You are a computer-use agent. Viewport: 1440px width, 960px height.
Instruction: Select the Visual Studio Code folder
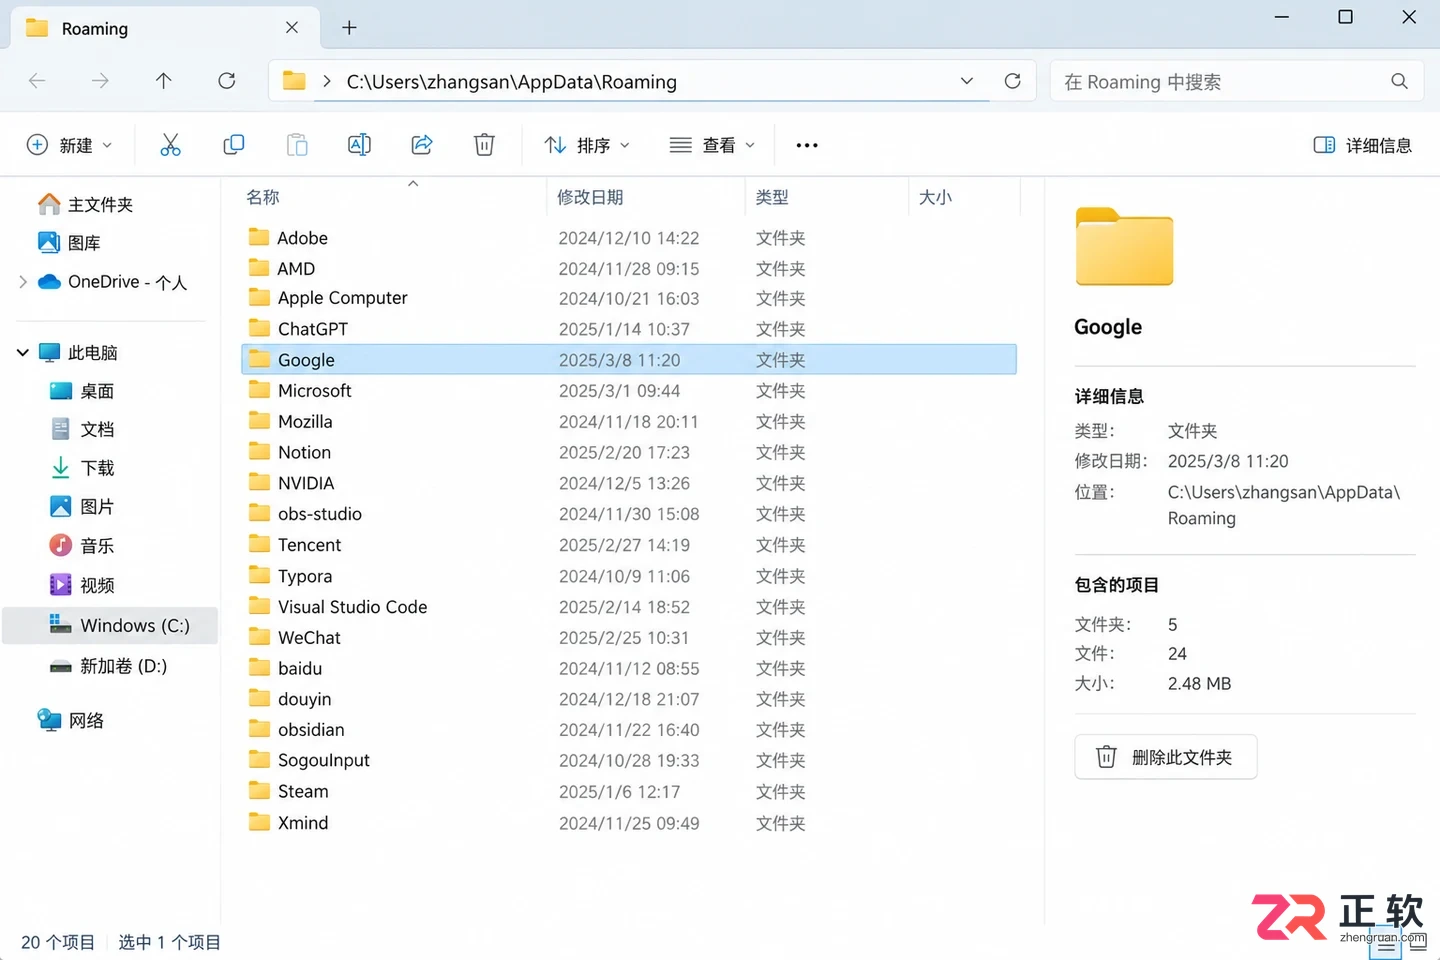tap(629, 607)
